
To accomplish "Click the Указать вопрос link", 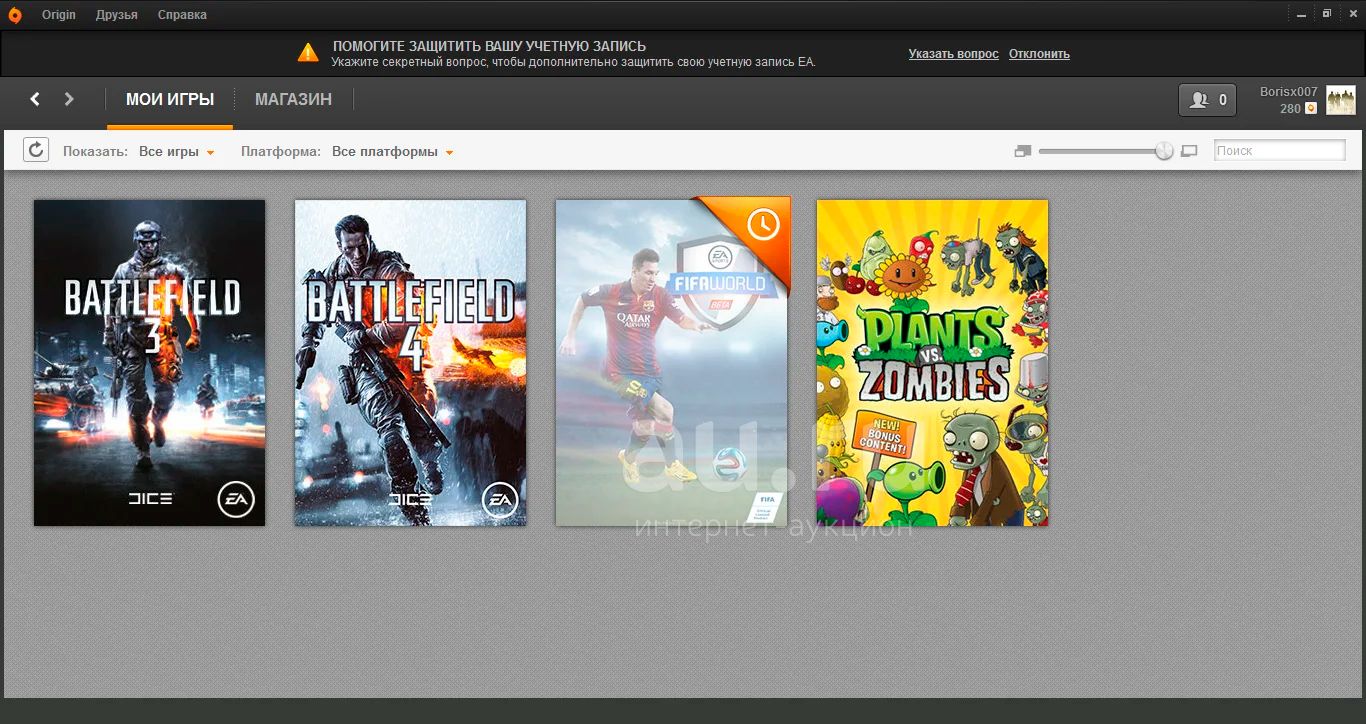I will pos(953,54).
